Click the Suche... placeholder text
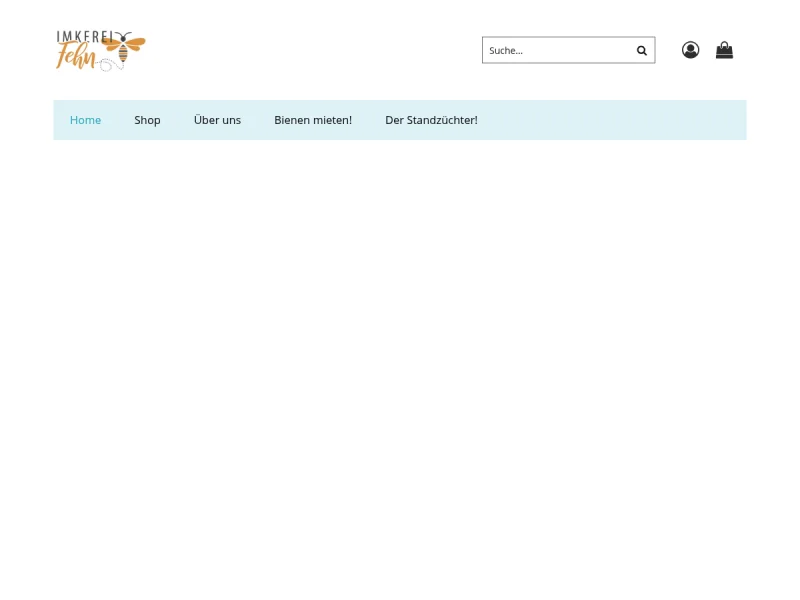This screenshot has height=600, width=800. [x=506, y=50]
